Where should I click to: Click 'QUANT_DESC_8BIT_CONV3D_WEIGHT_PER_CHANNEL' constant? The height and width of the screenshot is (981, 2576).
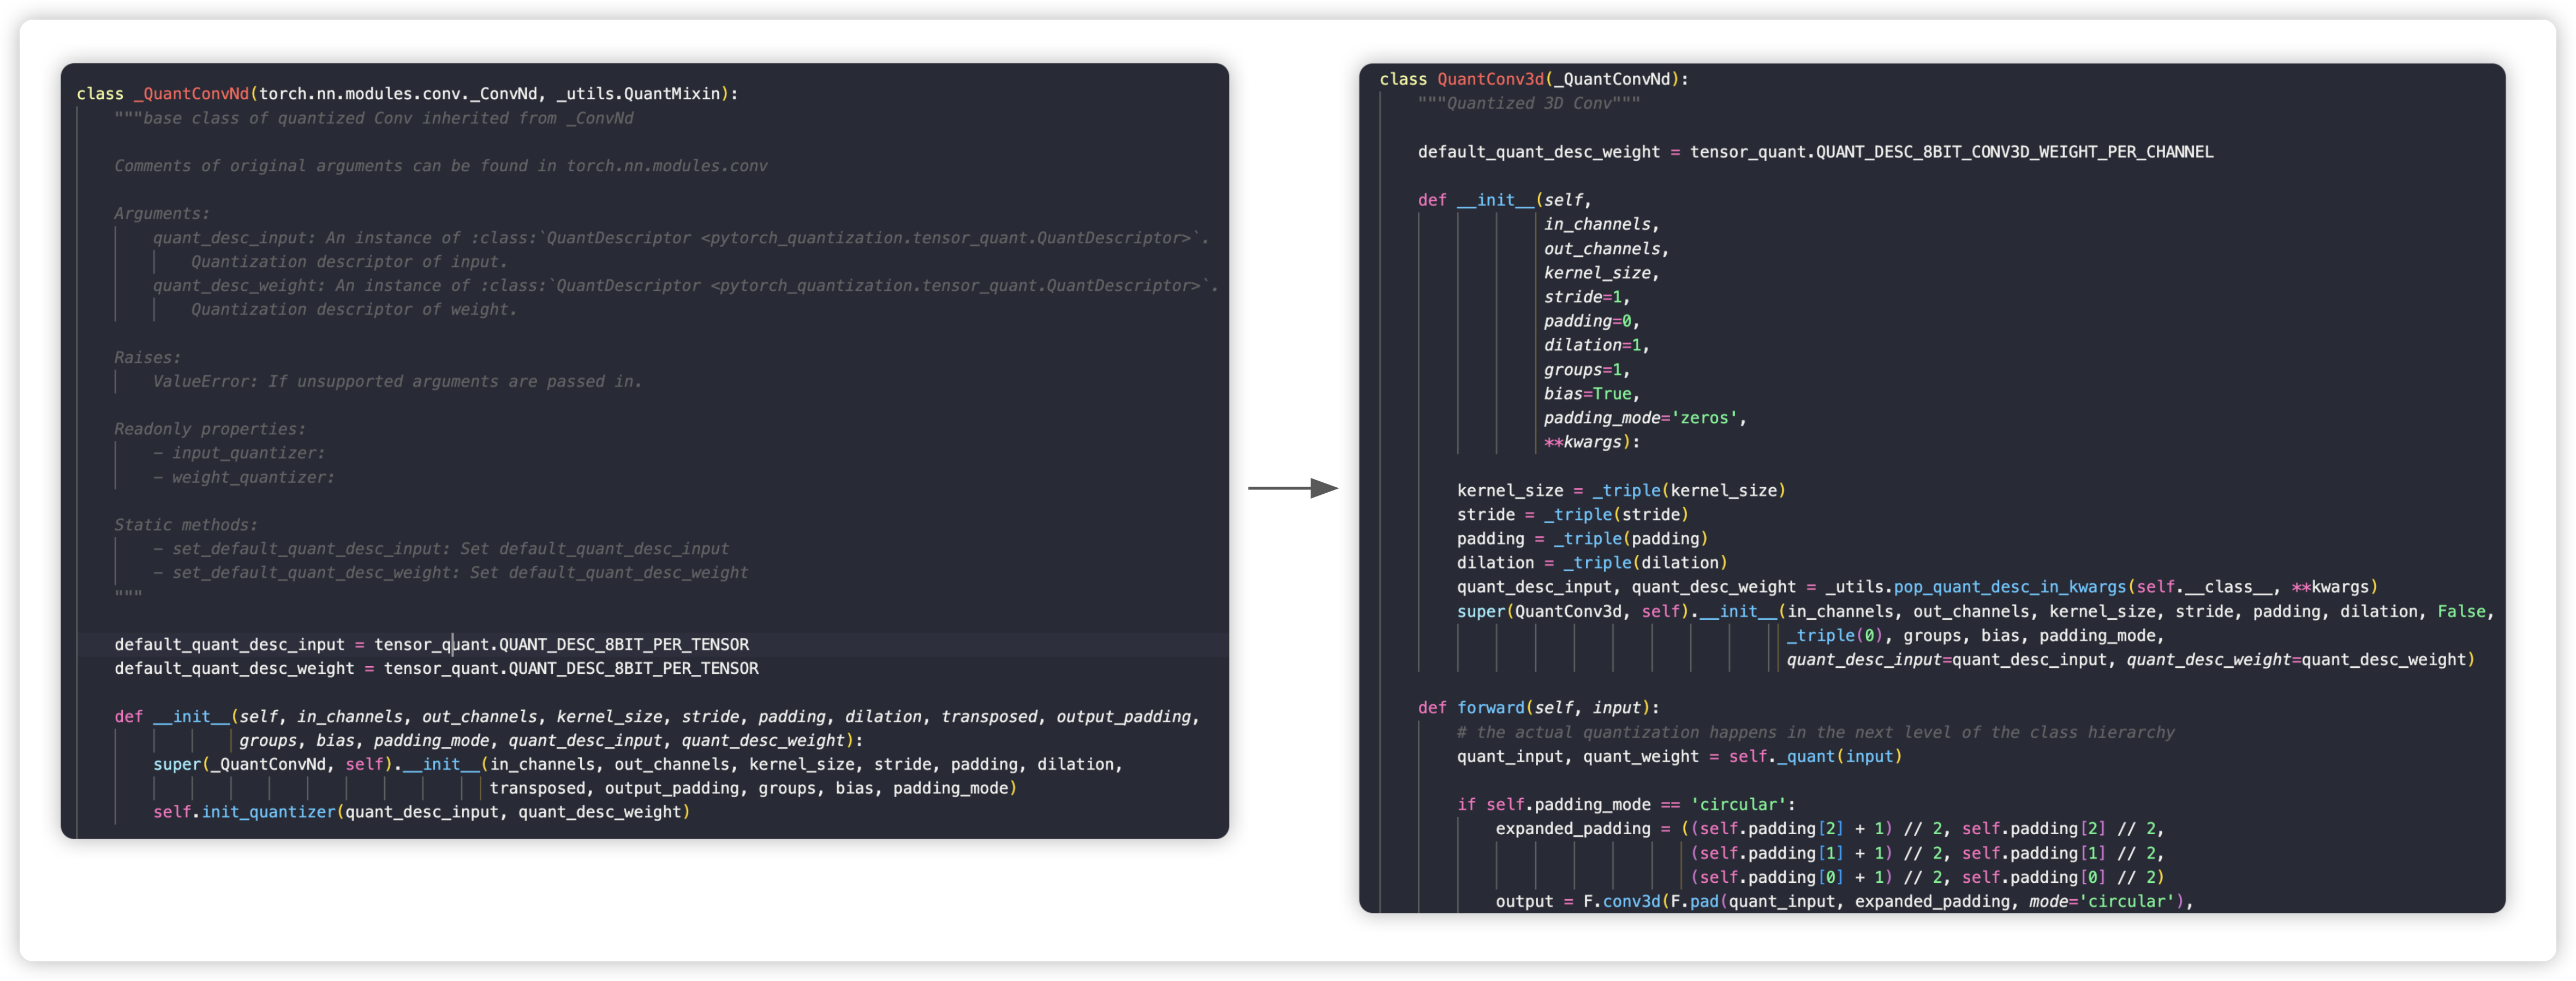coord(2015,152)
